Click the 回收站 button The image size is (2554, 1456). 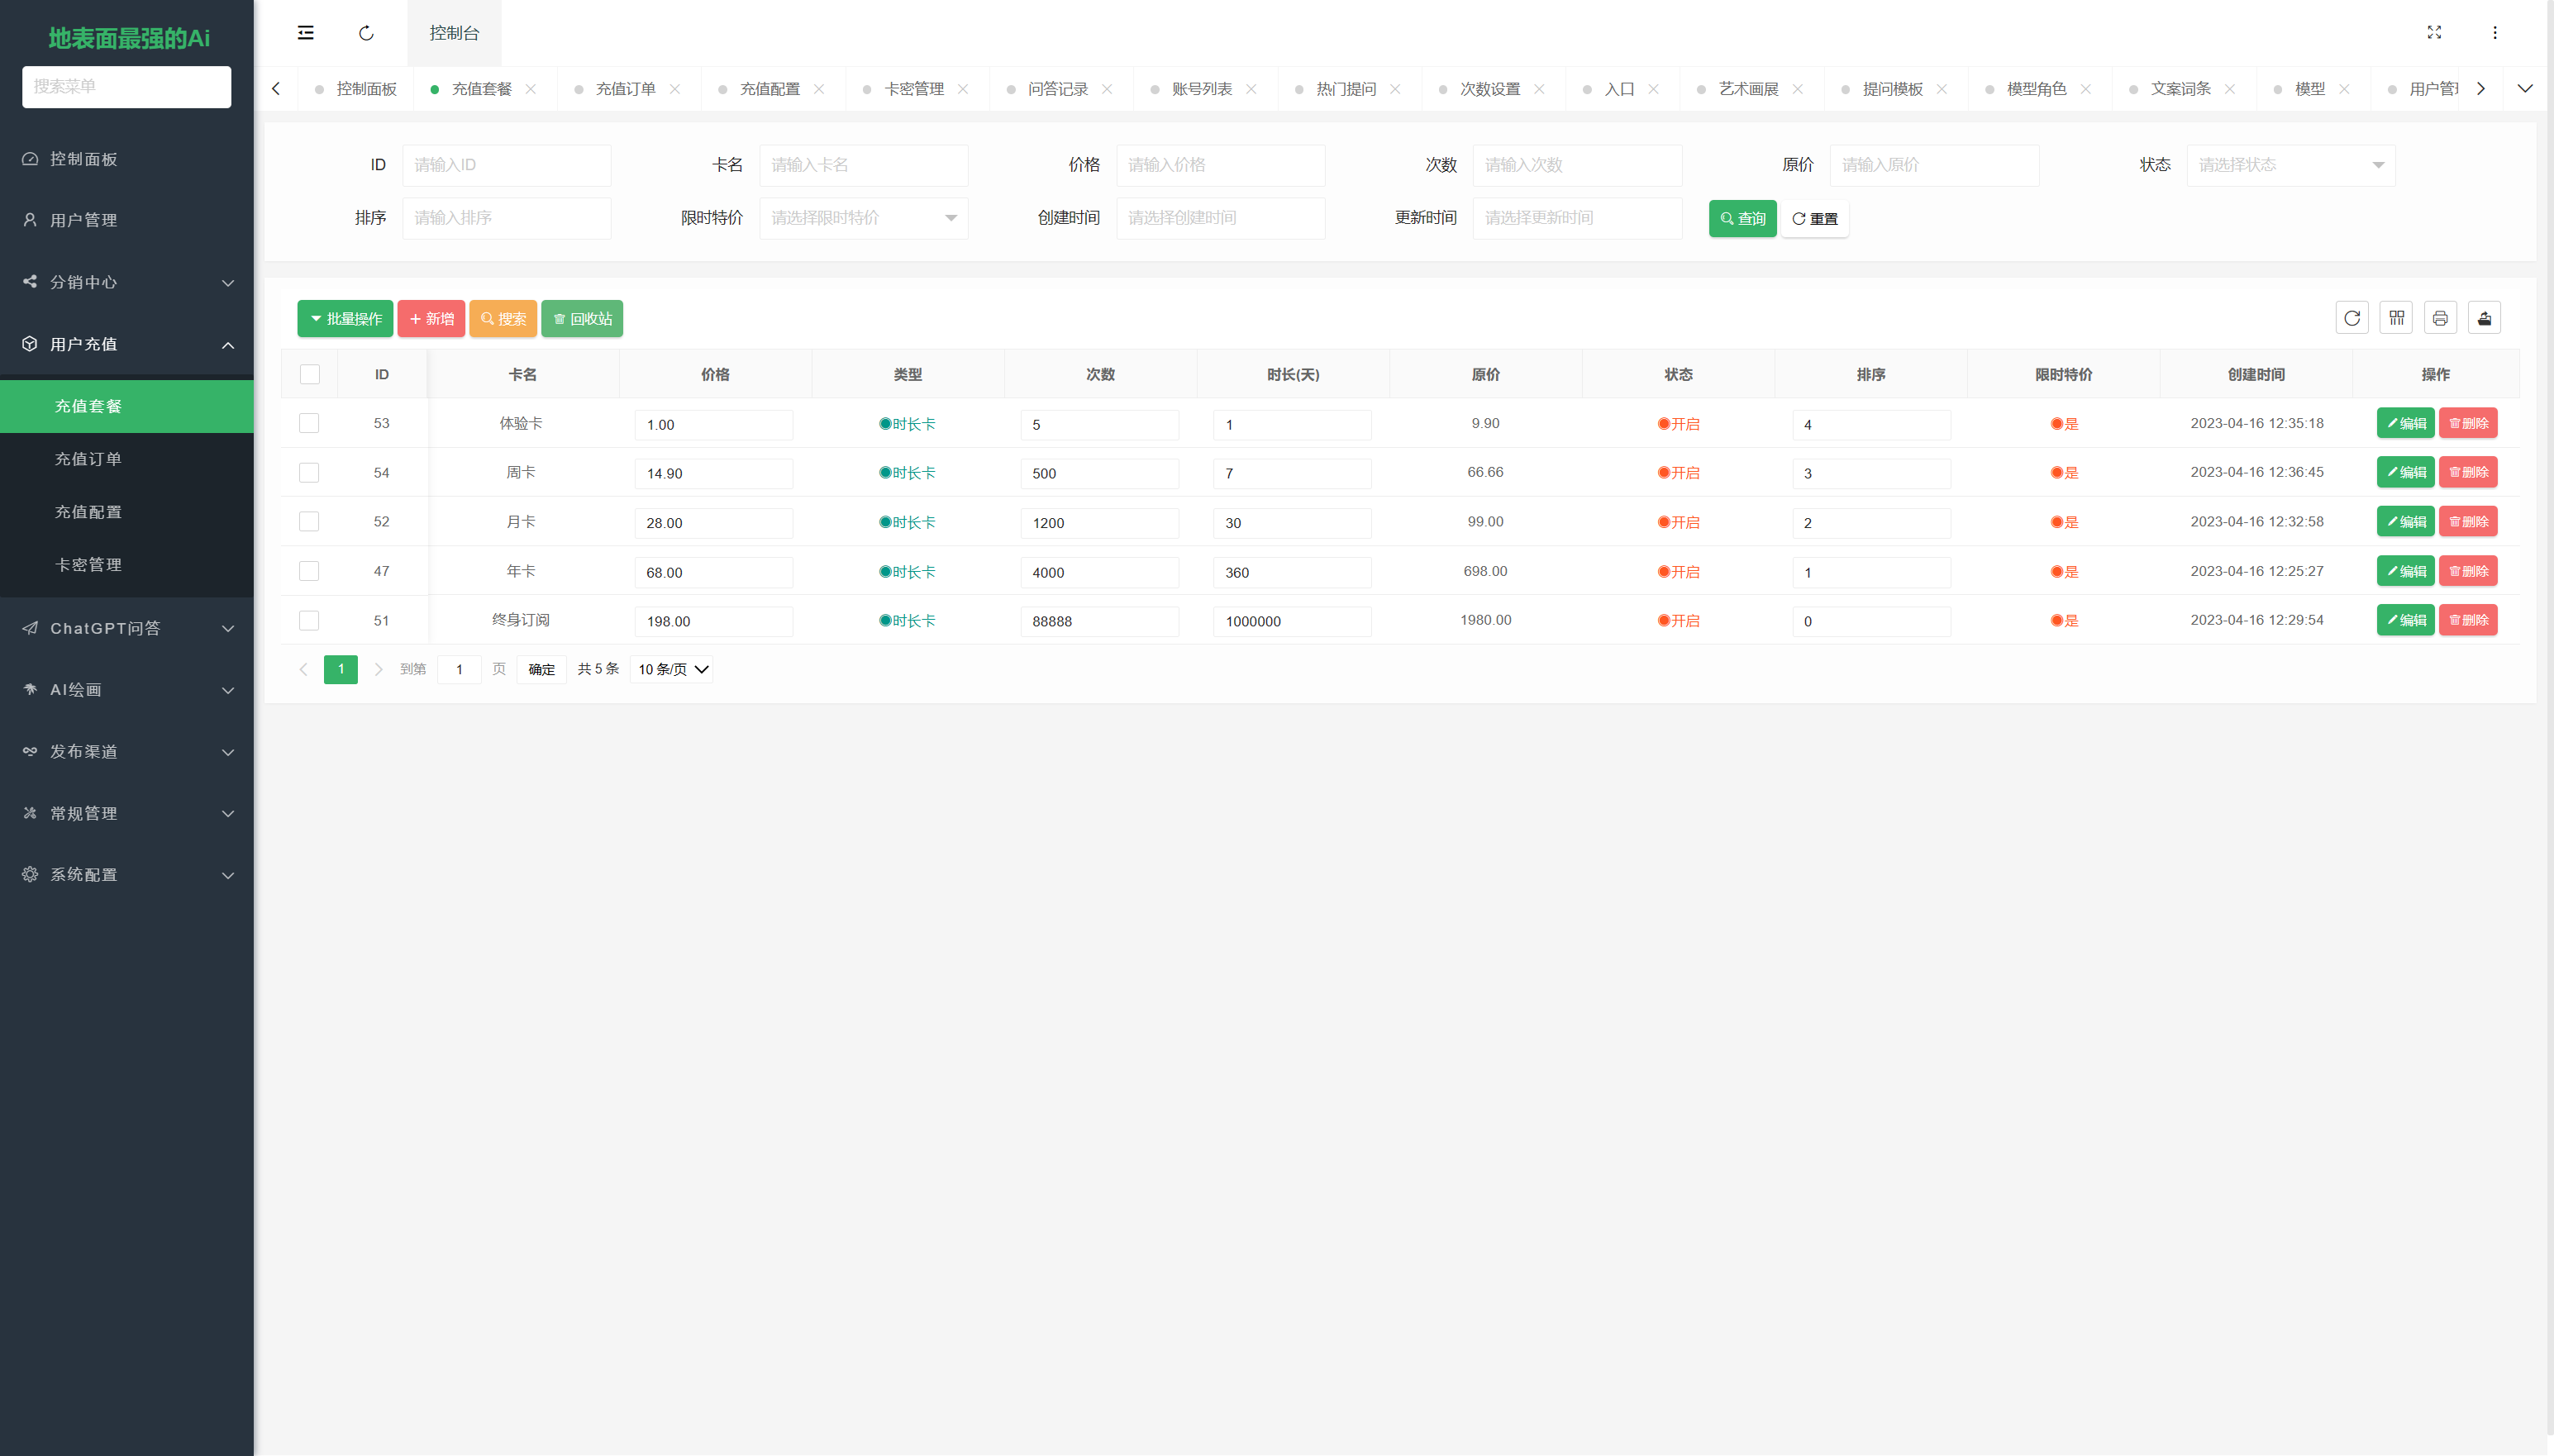pyautogui.click(x=582, y=319)
